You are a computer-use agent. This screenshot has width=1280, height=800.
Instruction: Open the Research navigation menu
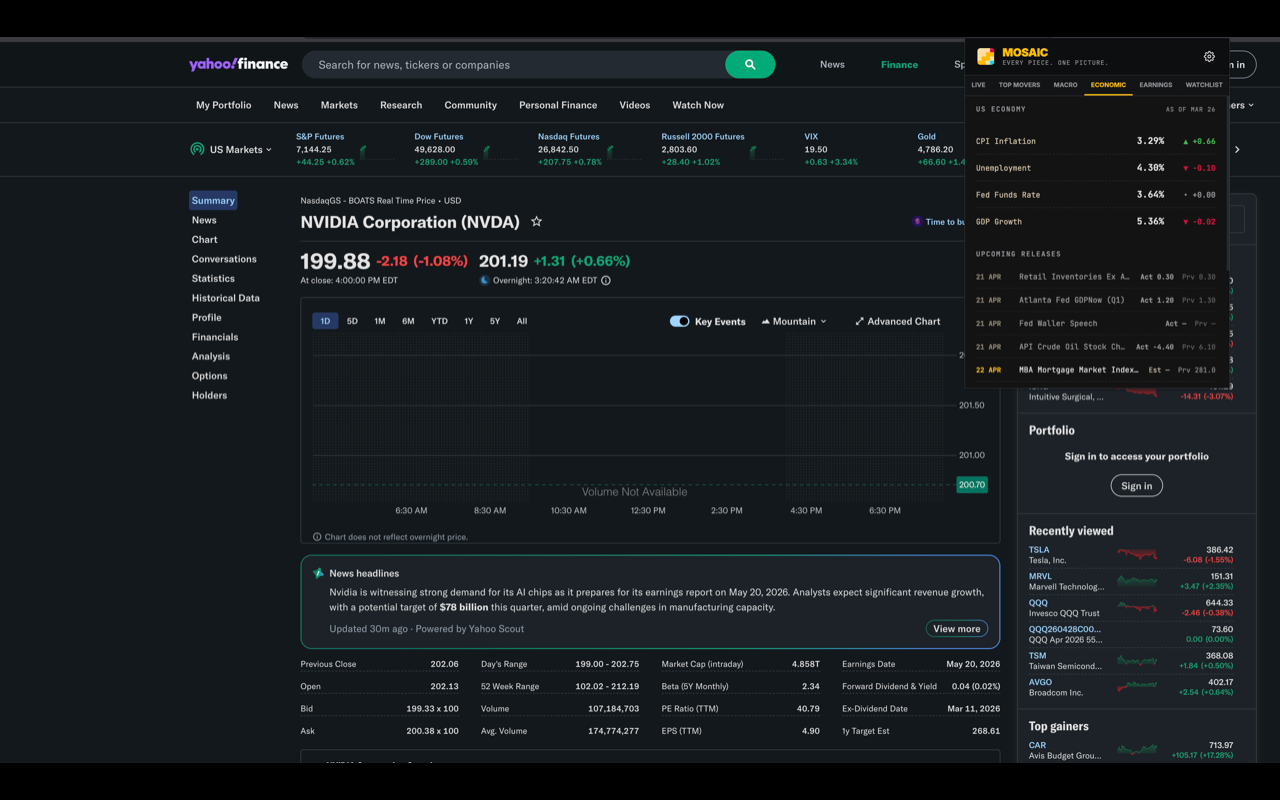pos(401,105)
